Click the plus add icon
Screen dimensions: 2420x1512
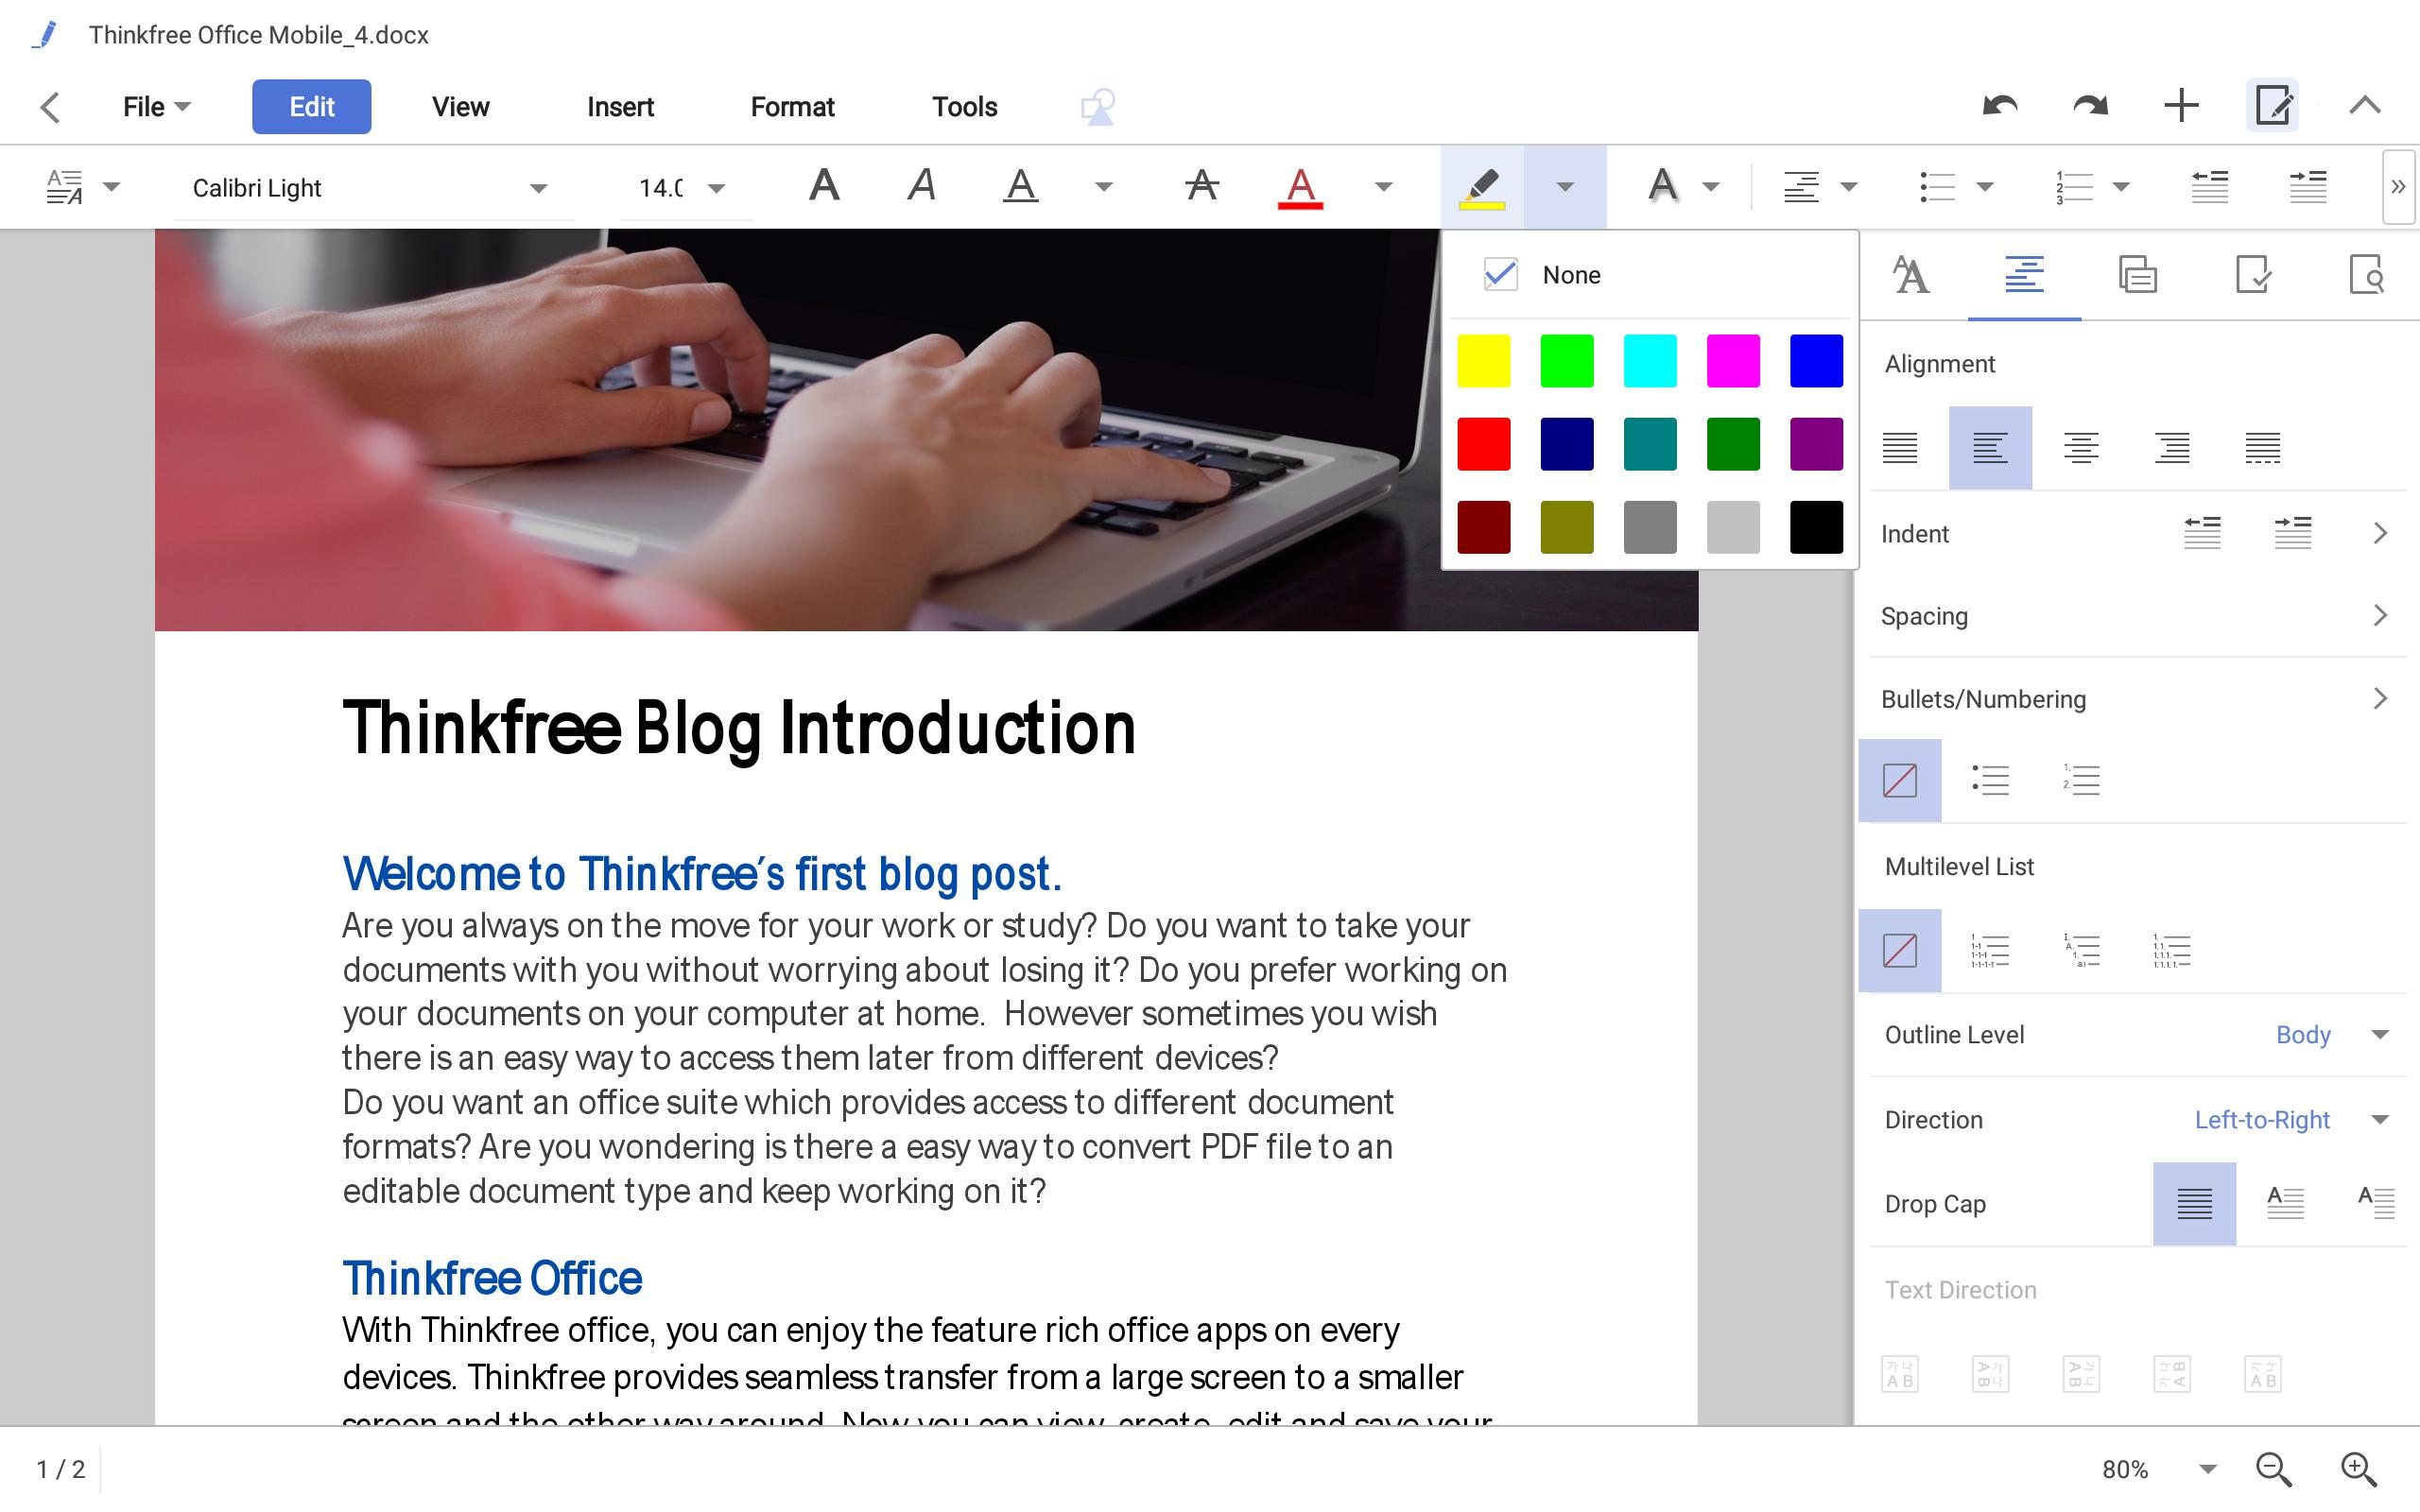pyautogui.click(x=2181, y=106)
